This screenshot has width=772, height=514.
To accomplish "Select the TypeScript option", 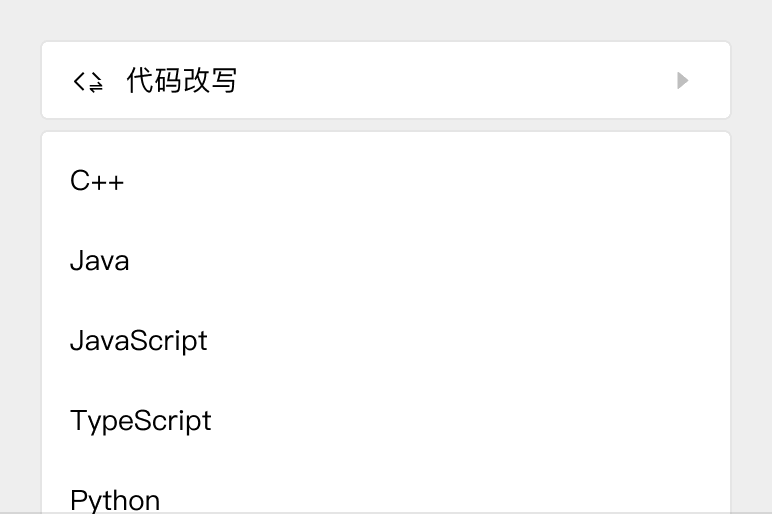I will [x=141, y=420].
